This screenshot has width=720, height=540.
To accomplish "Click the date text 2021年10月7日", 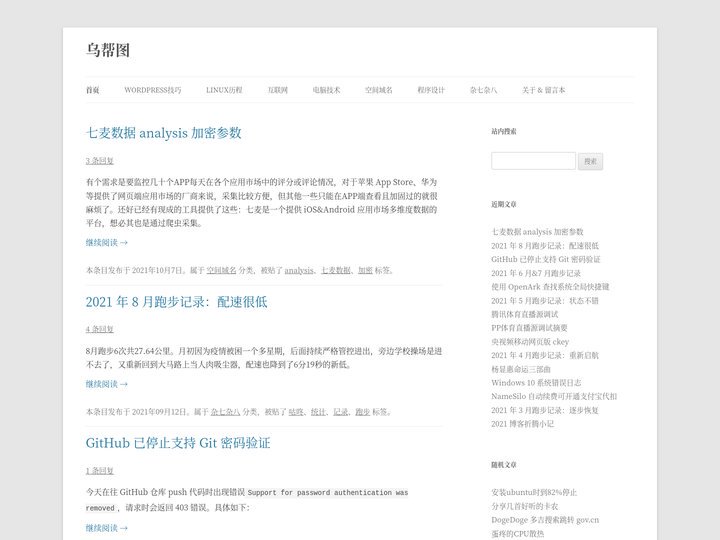I will point(157,270).
